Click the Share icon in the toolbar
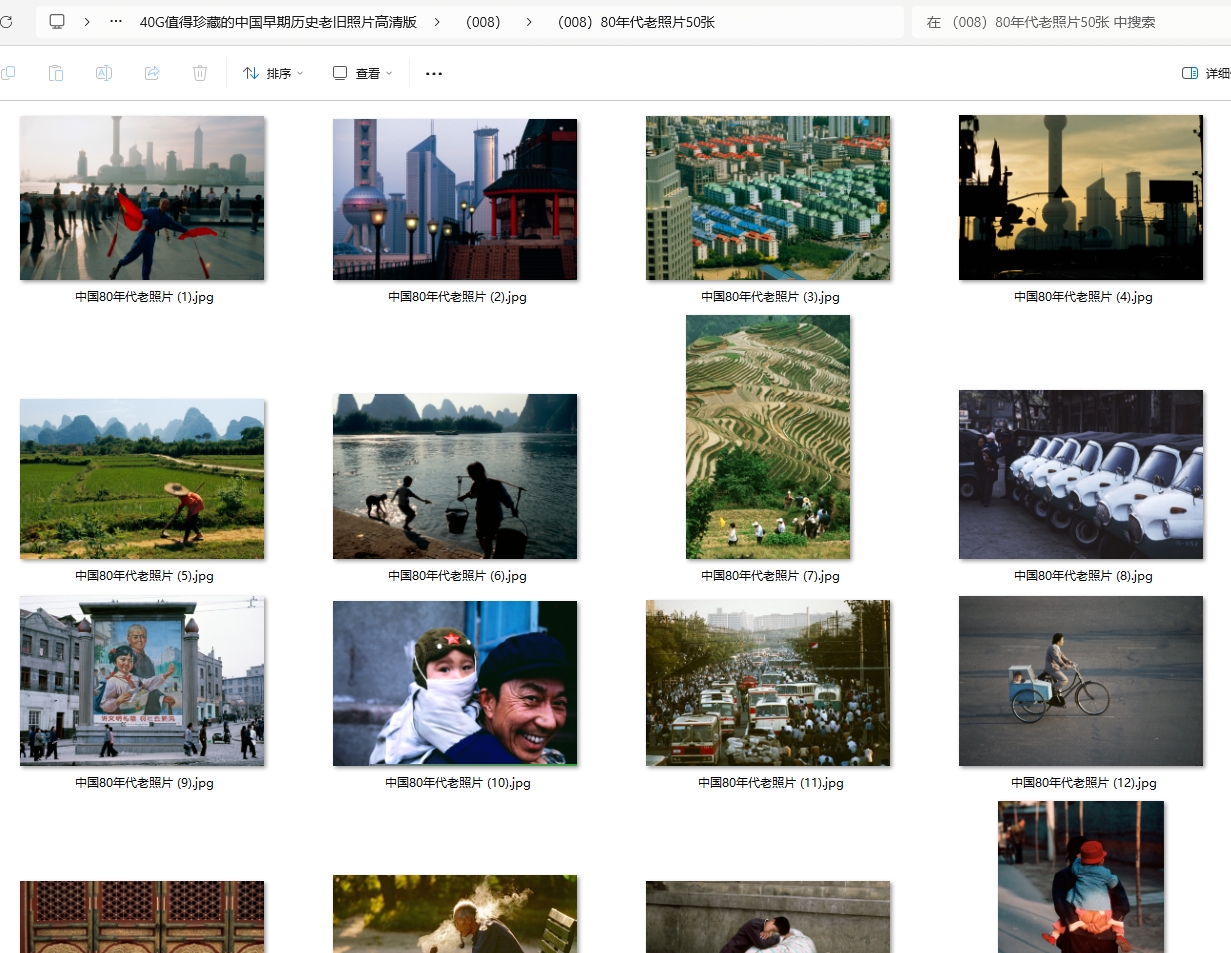This screenshot has width=1231, height=953. coord(152,73)
